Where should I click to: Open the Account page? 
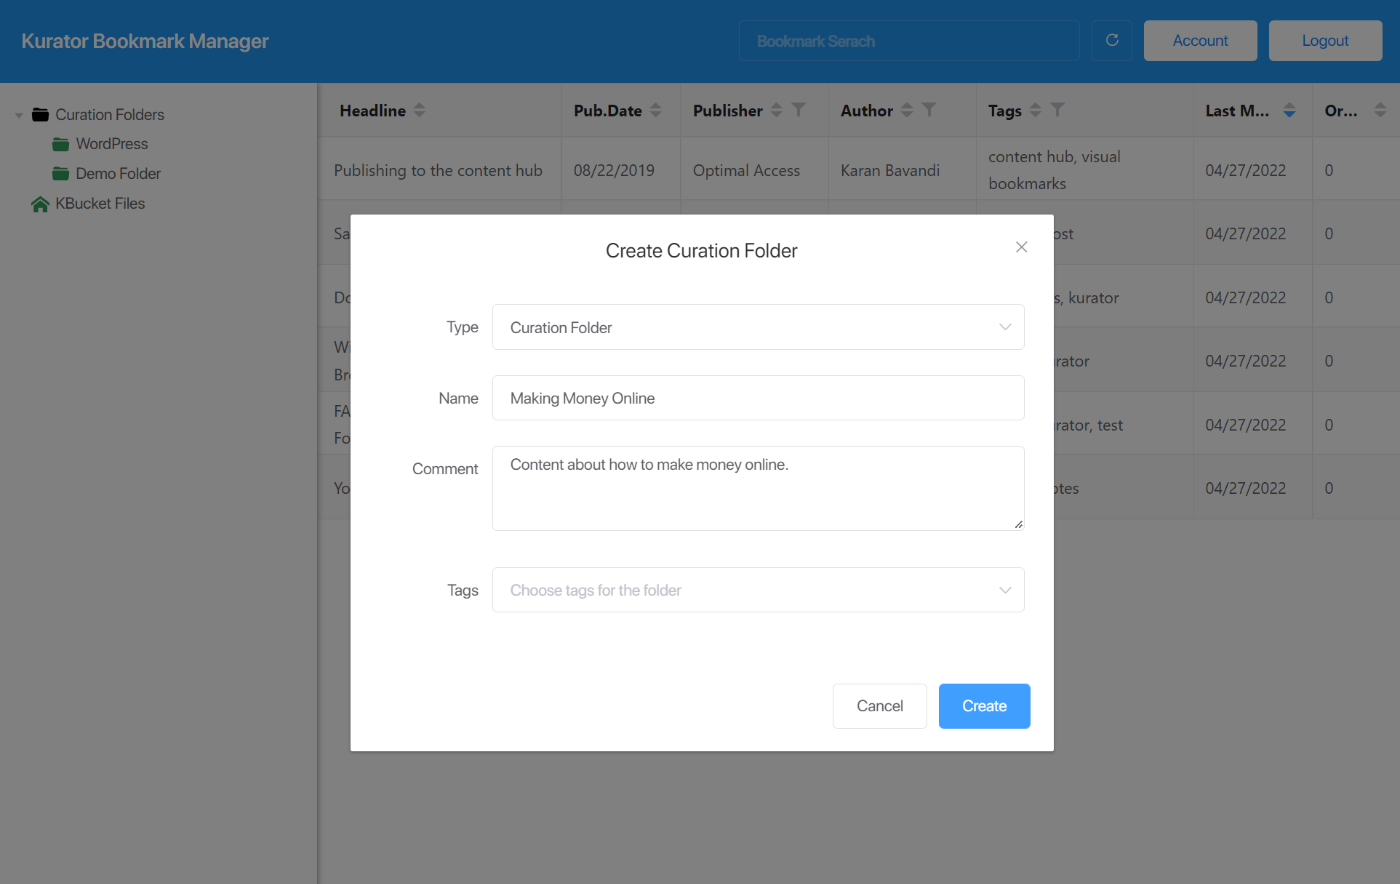click(1200, 41)
